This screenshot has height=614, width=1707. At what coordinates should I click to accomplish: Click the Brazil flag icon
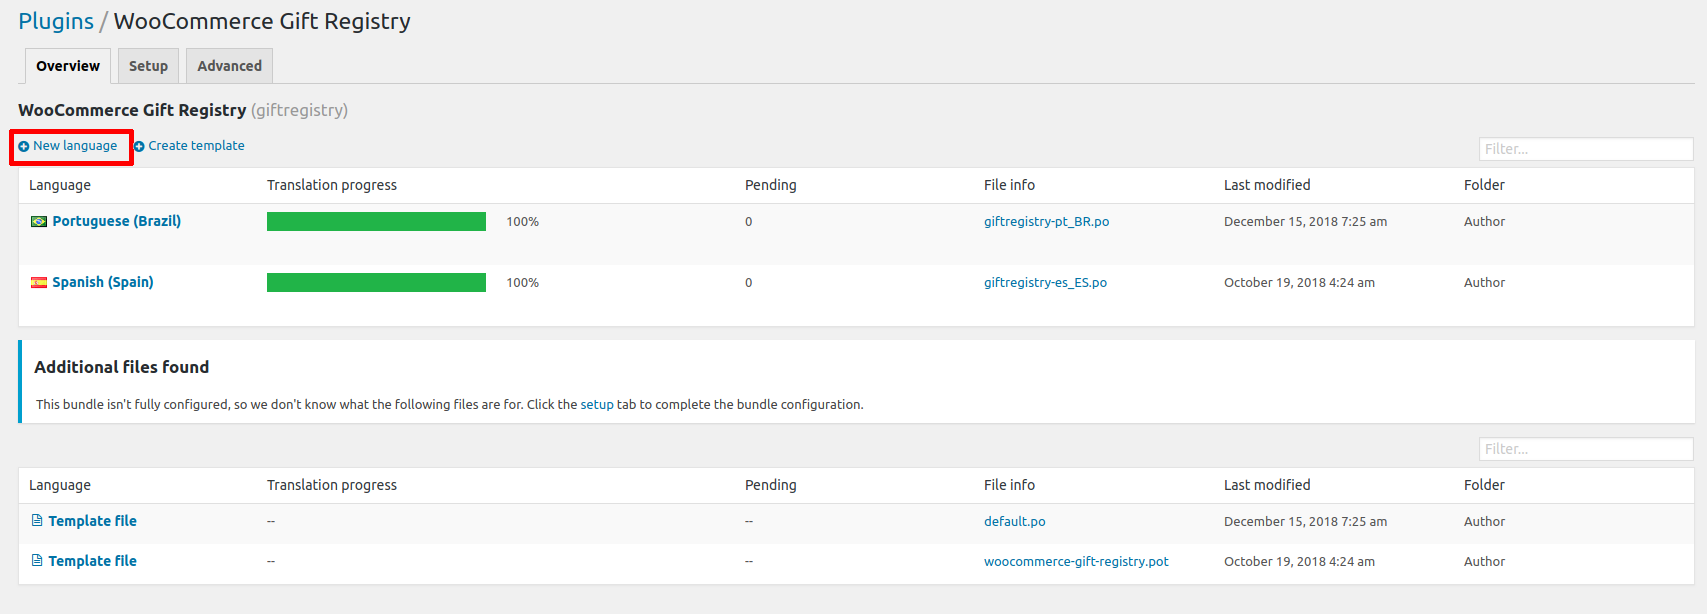39,222
